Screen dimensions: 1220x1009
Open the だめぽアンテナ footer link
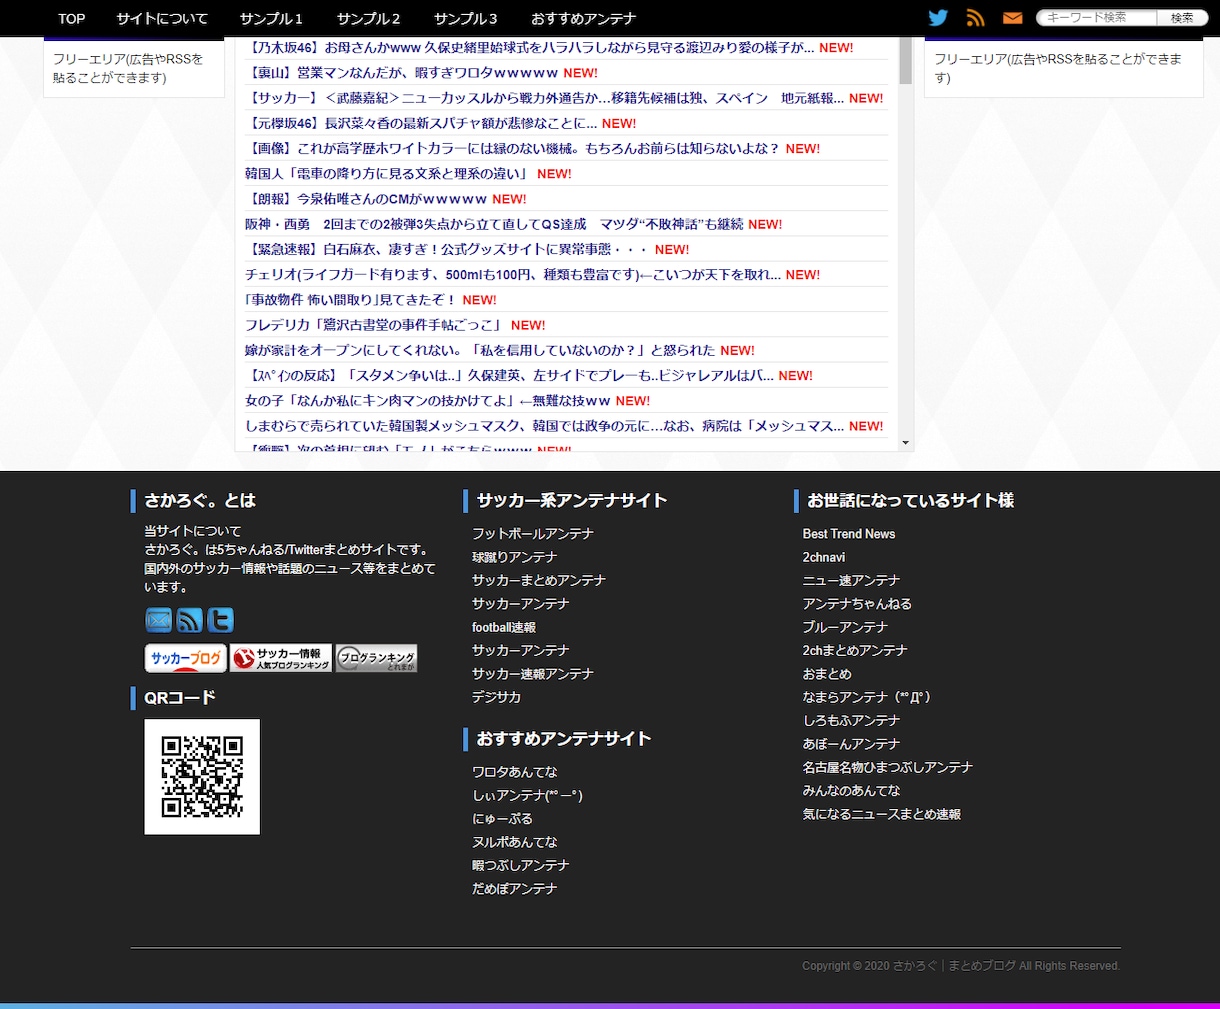[x=515, y=889]
